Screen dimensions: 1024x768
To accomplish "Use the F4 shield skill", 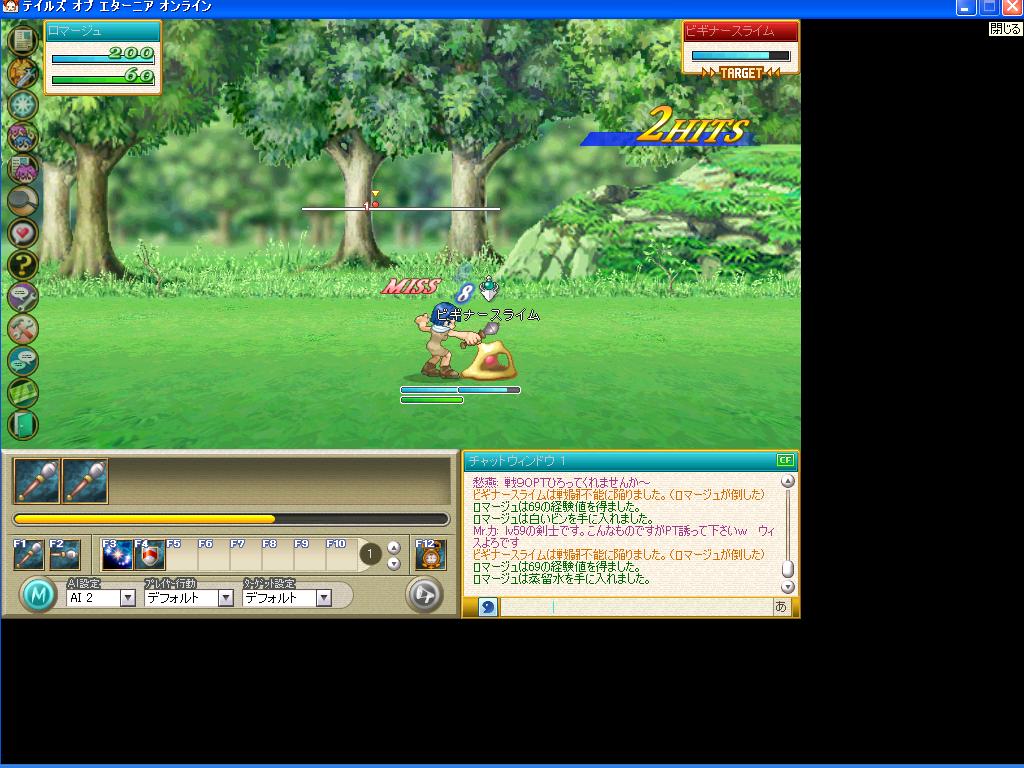I will 150,554.
